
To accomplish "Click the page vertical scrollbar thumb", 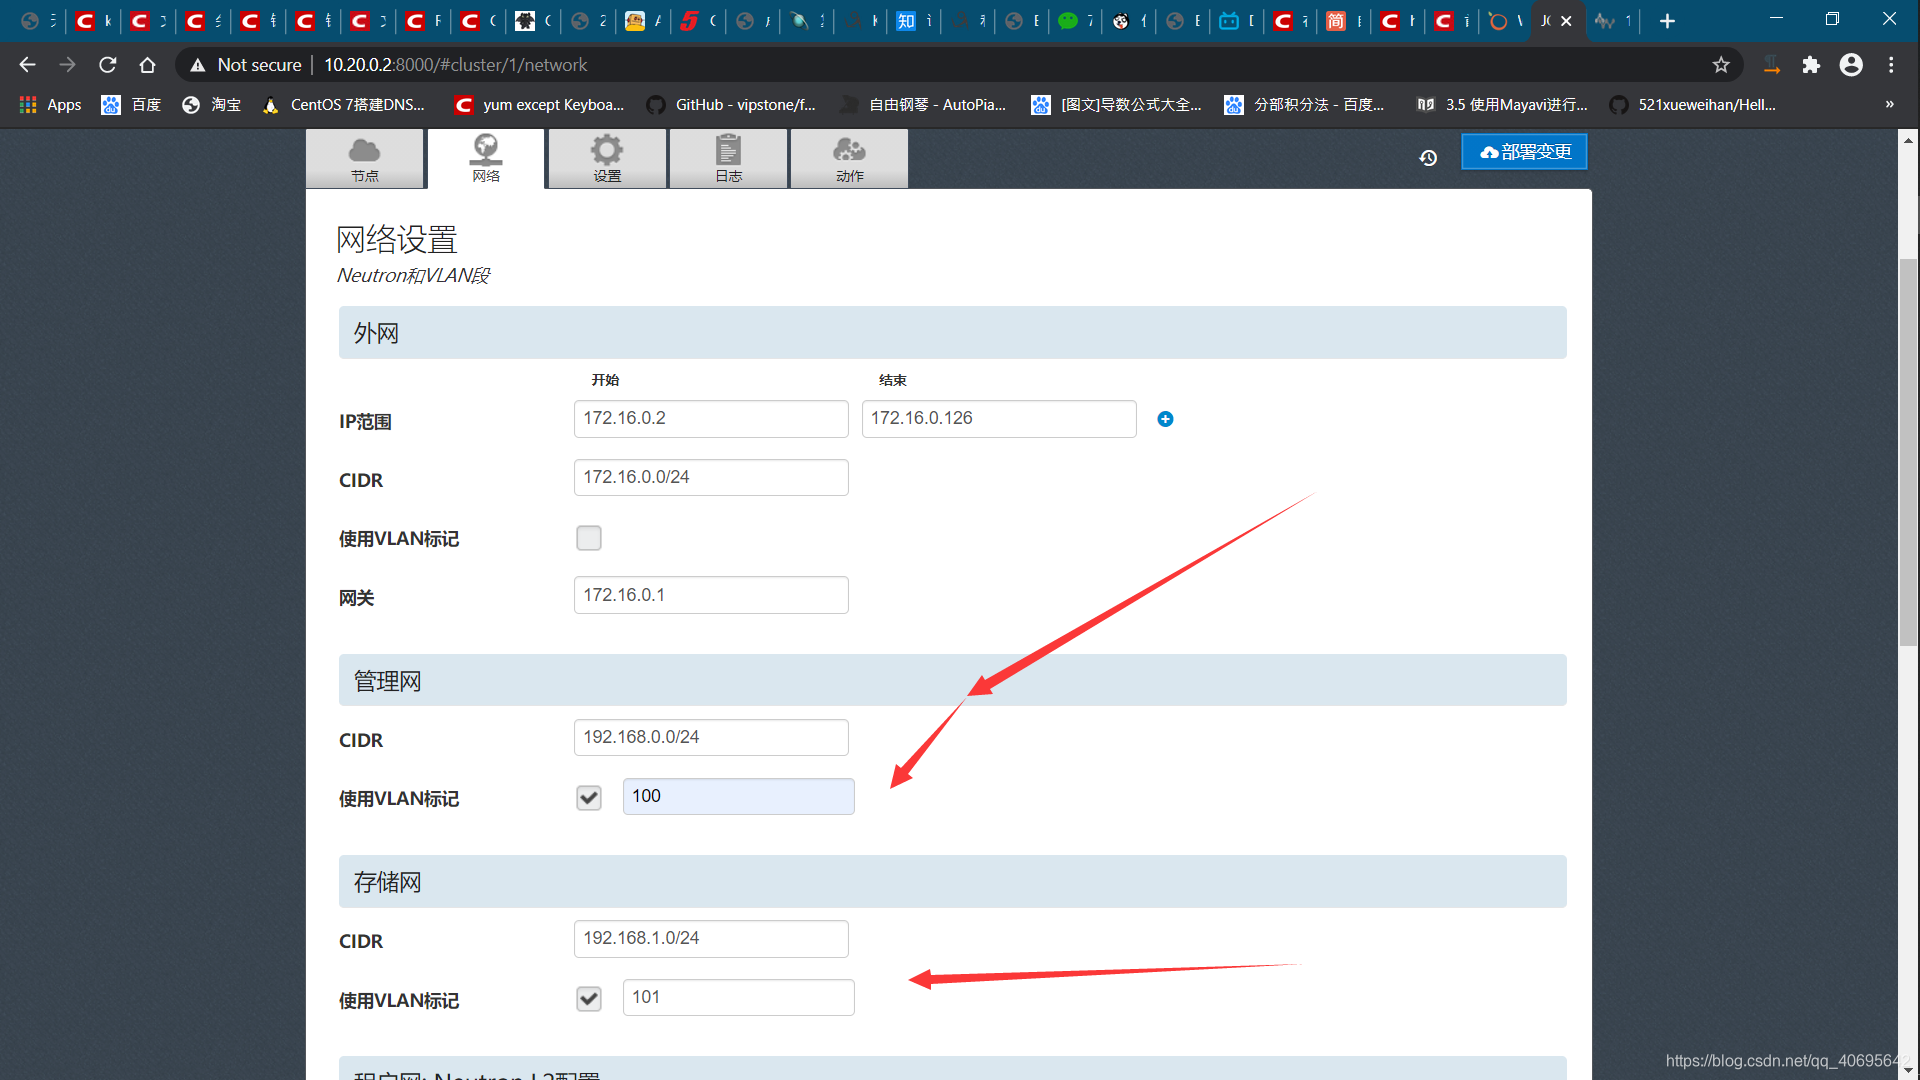I will [x=1909, y=450].
